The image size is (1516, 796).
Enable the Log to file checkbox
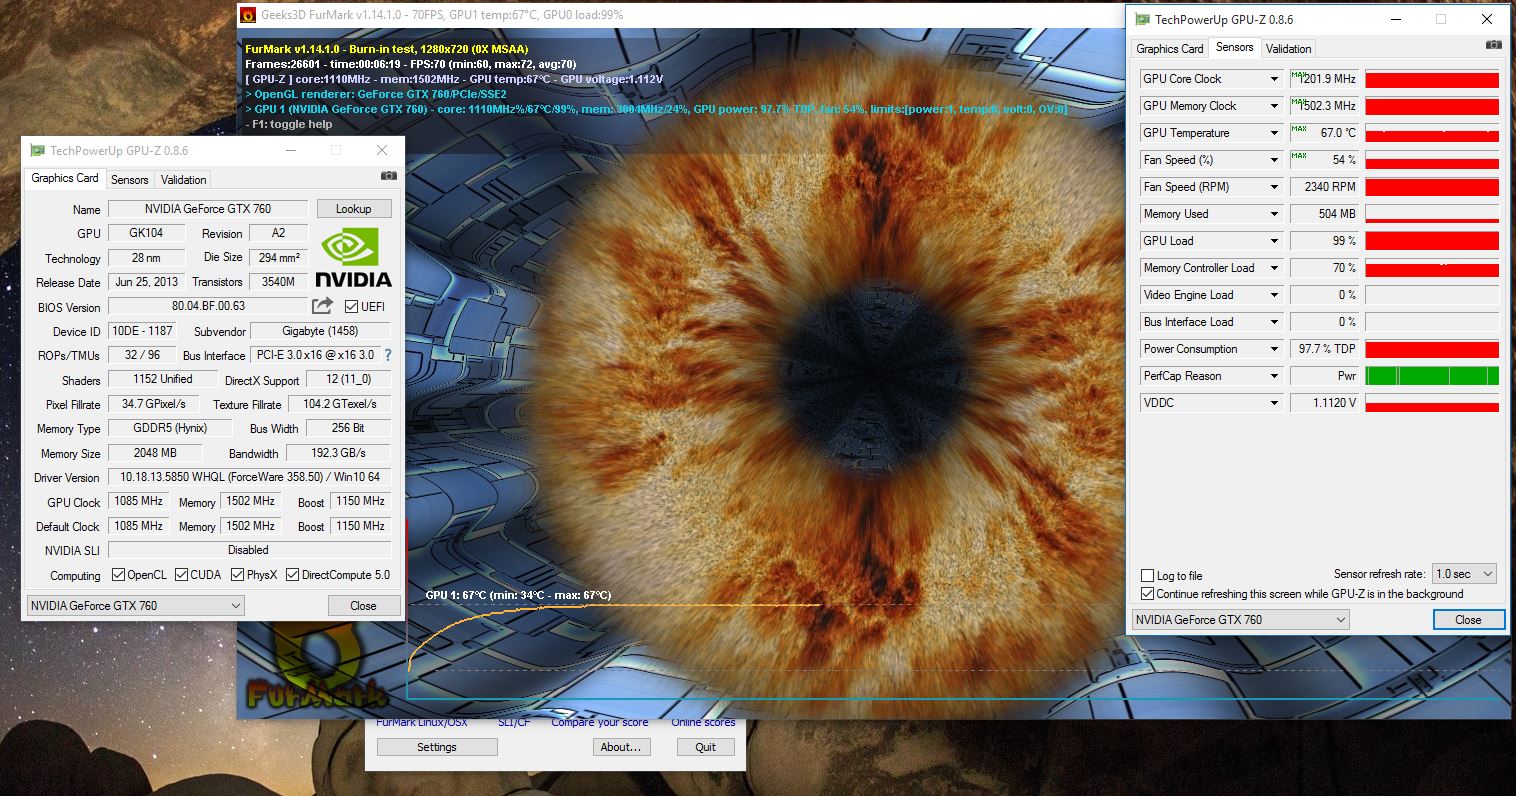pyautogui.click(x=1148, y=576)
